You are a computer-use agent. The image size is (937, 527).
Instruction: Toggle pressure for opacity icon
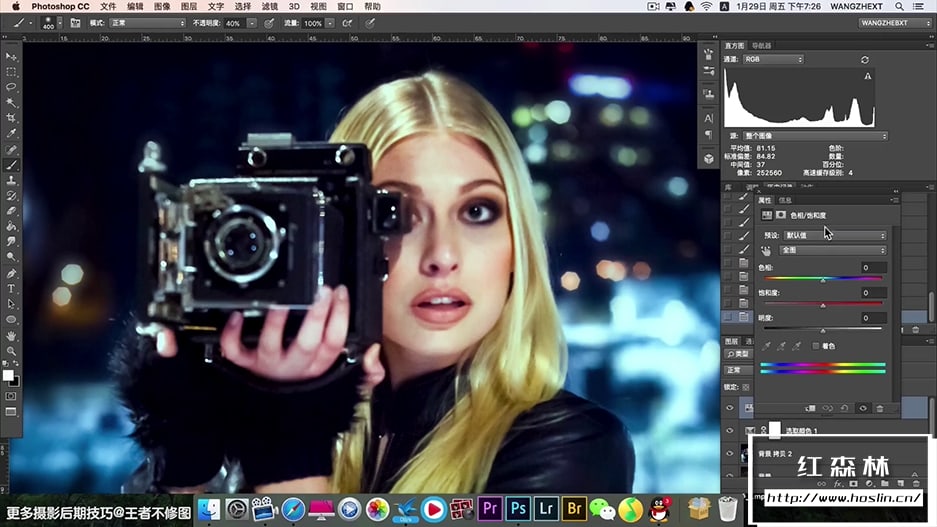pyautogui.click(x=269, y=23)
